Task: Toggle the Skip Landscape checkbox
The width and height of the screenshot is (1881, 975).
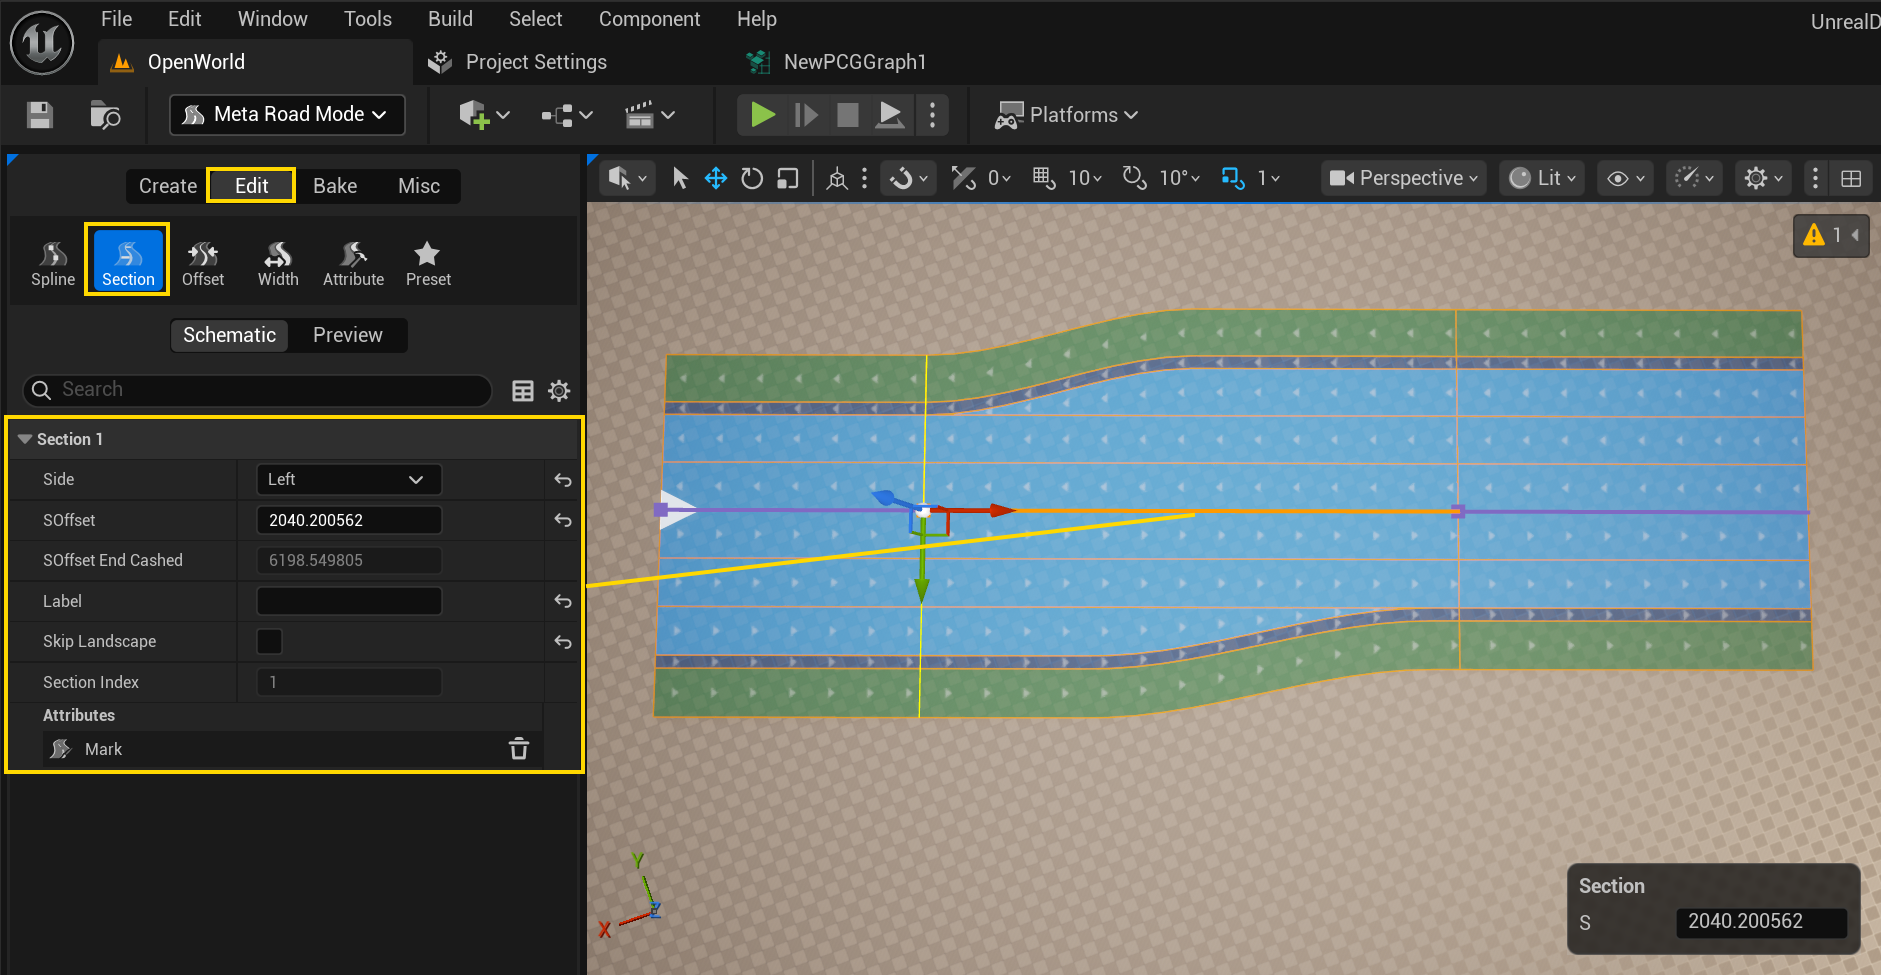Action: [x=270, y=641]
